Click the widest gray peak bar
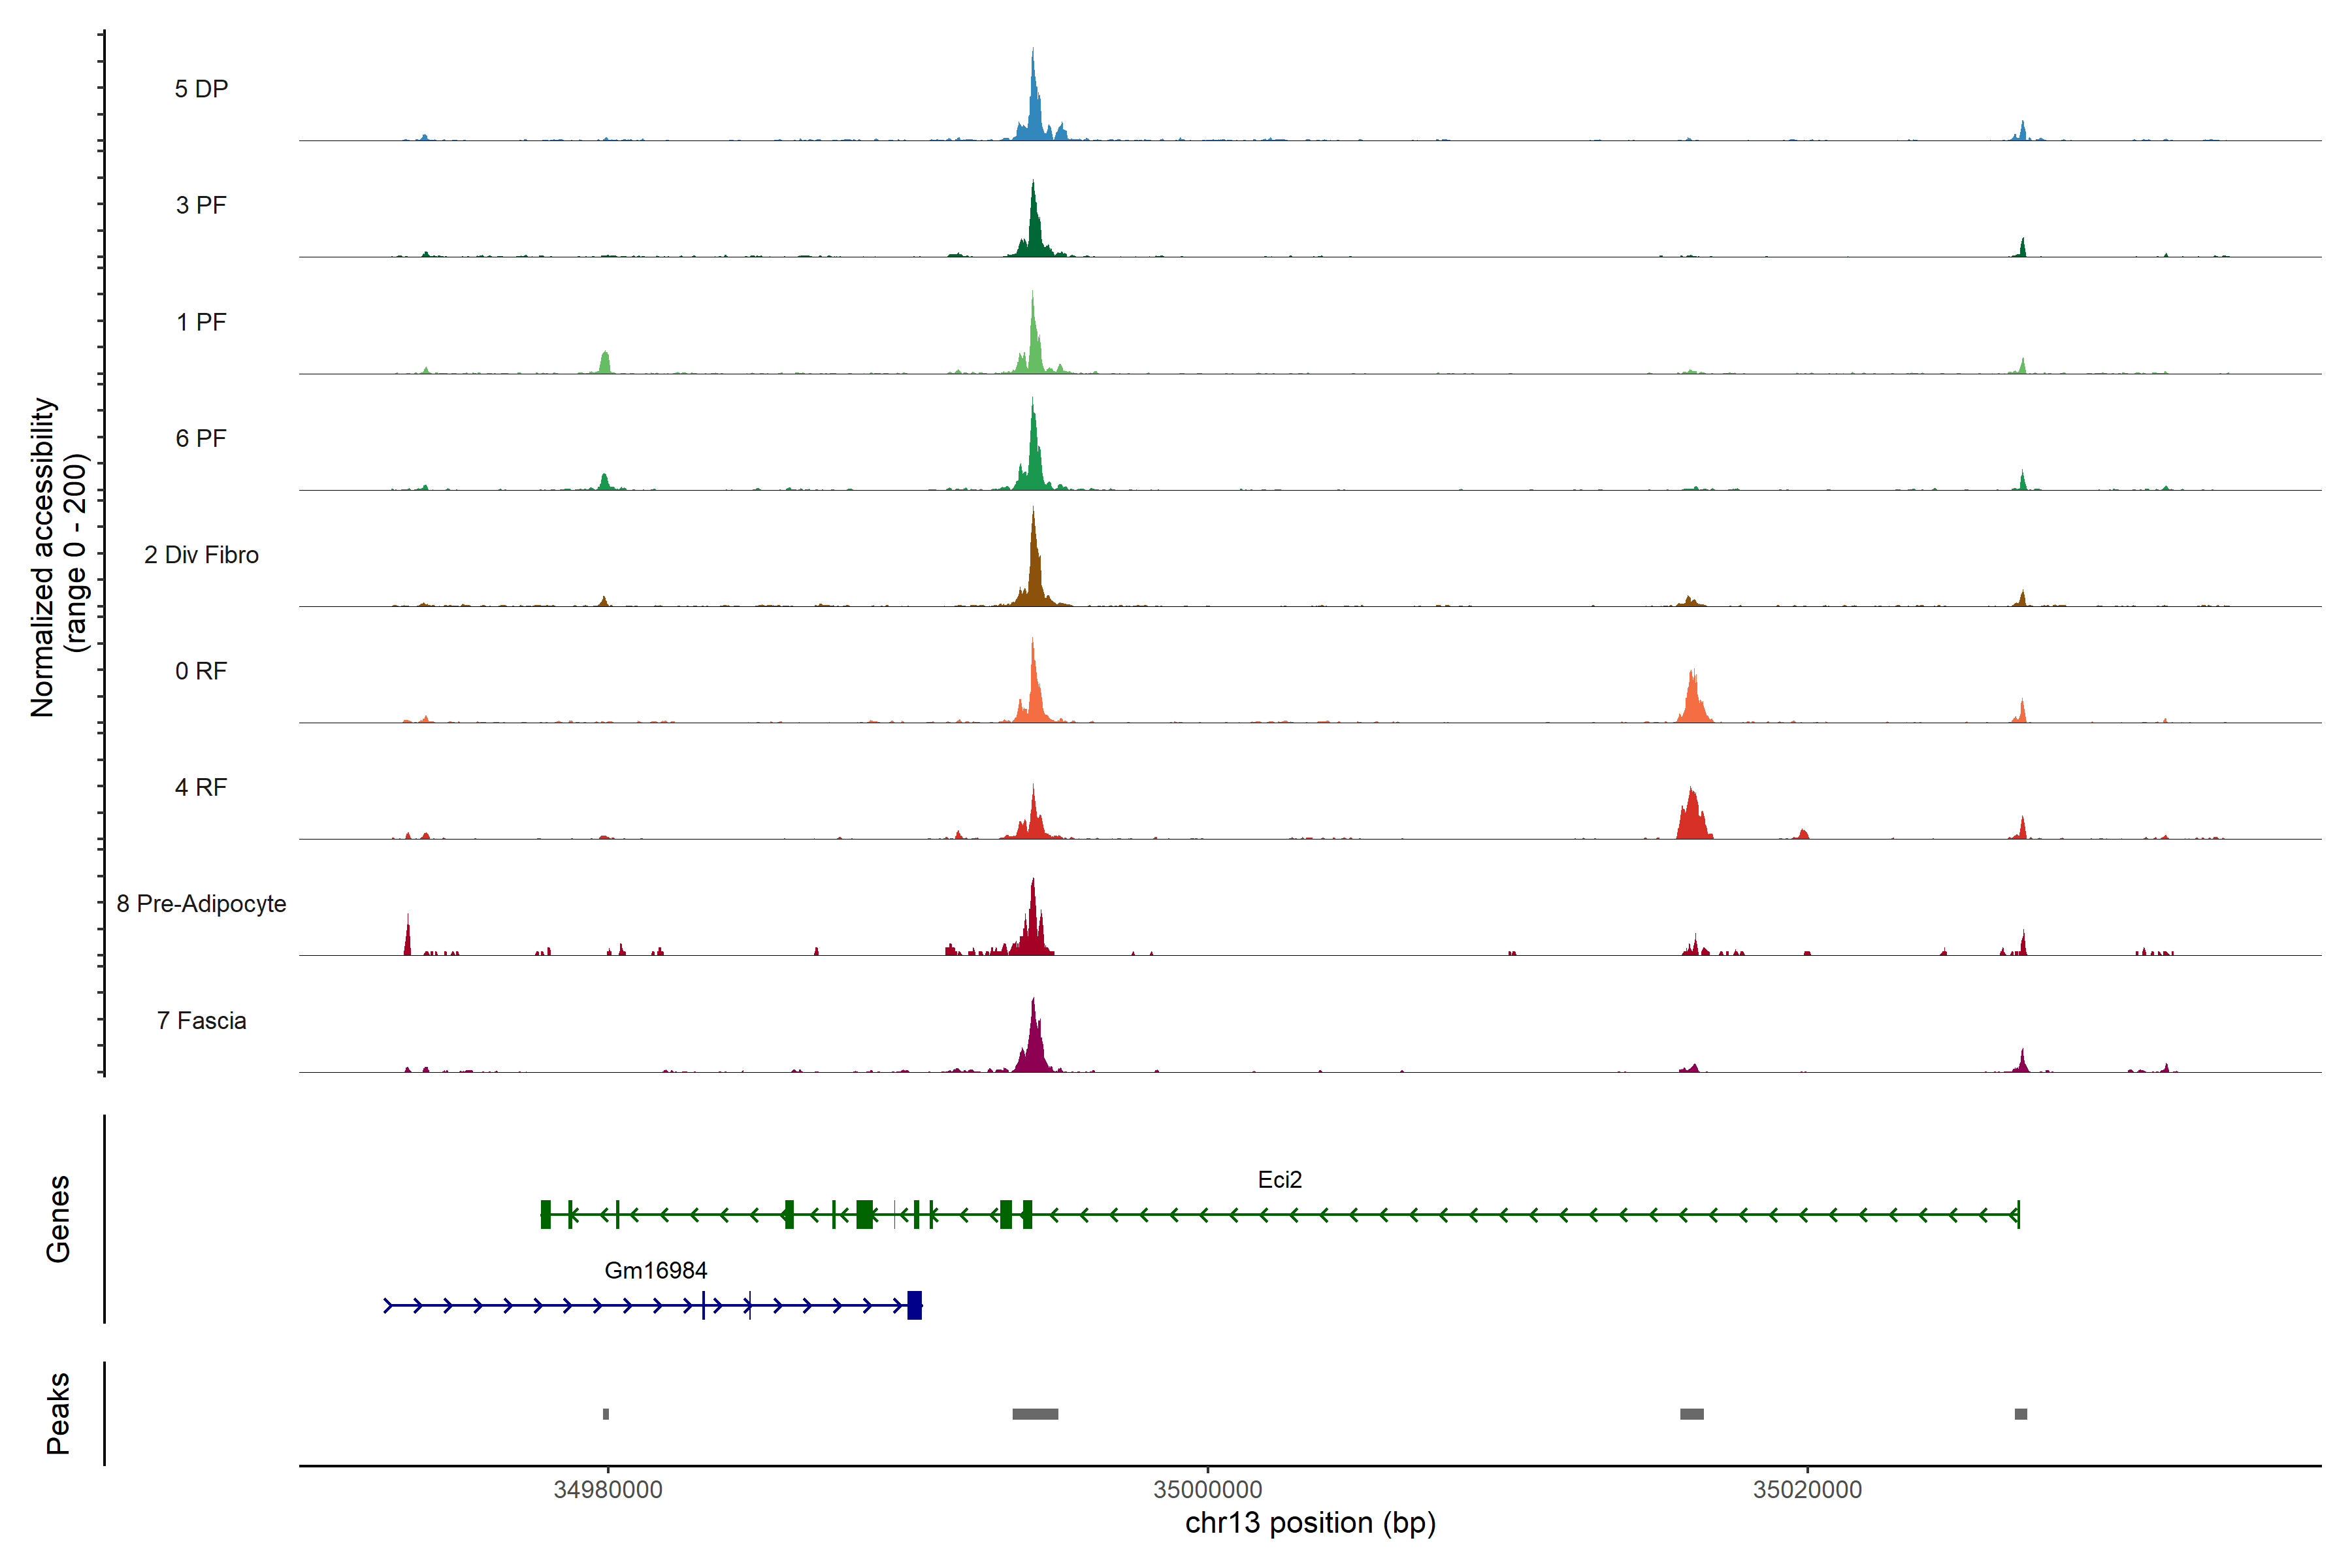Viewport: 2352px width, 1568px height. (1035, 1414)
